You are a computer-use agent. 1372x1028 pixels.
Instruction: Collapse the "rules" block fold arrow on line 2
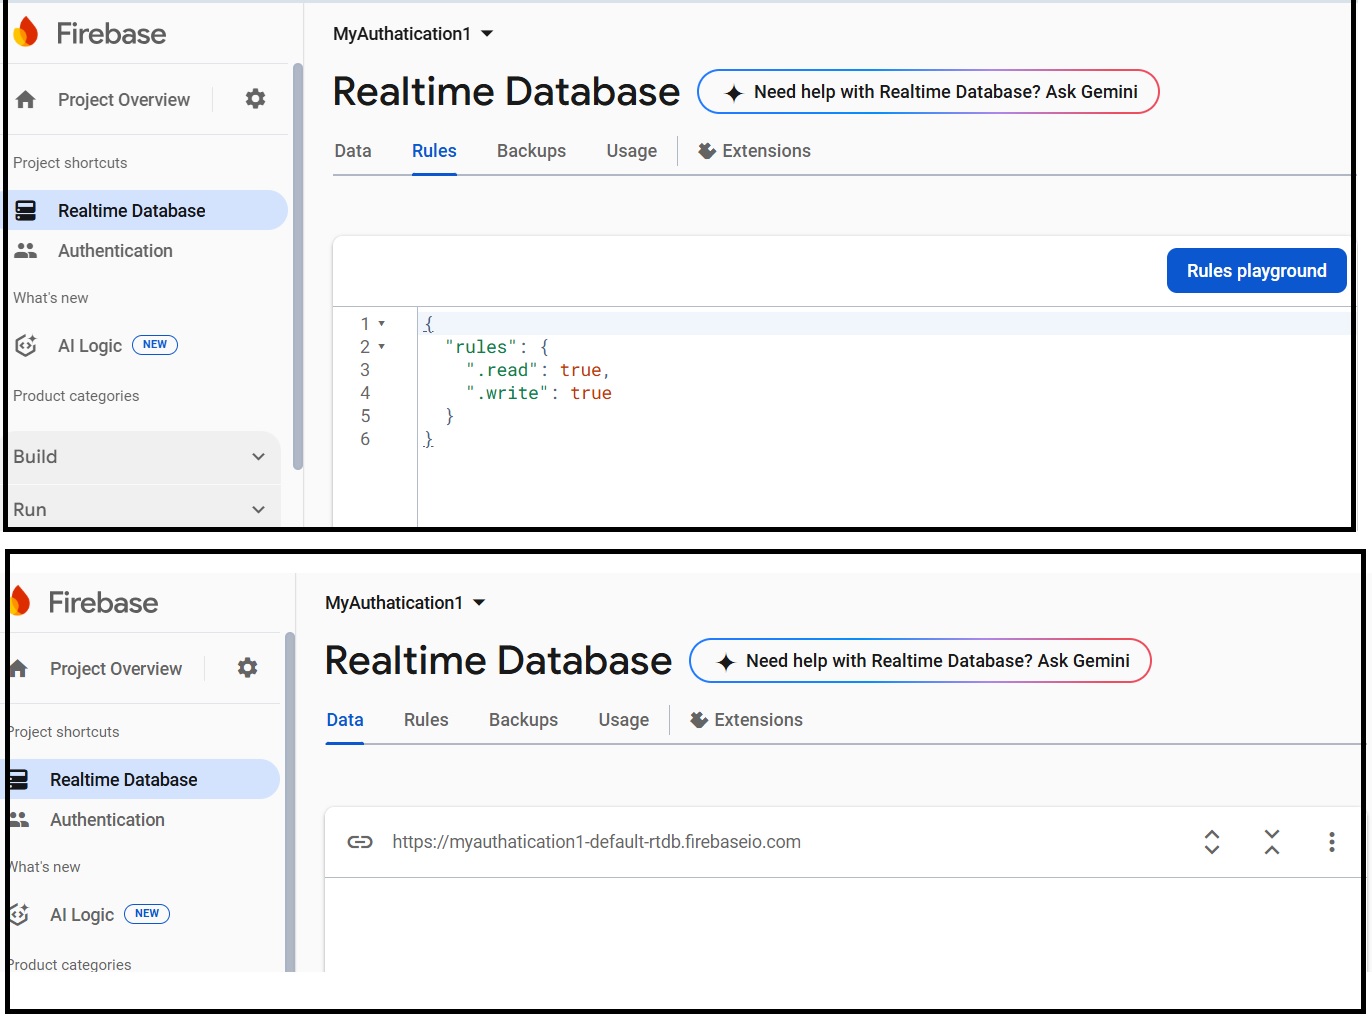pos(382,347)
